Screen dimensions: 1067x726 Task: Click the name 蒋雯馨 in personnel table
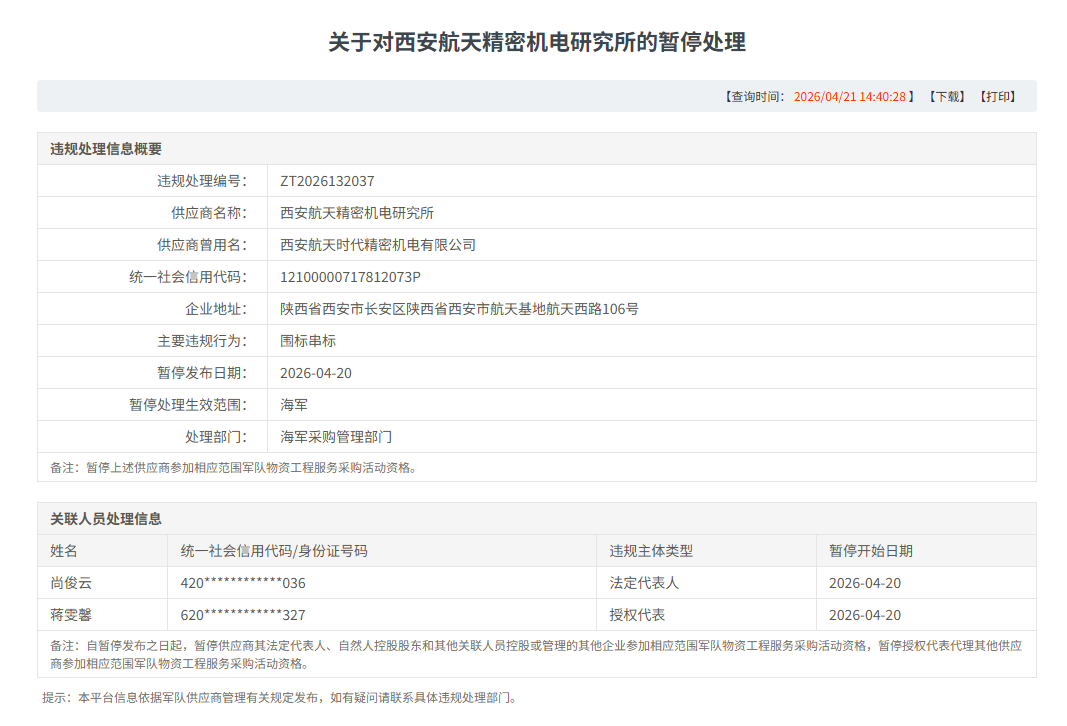point(71,615)
